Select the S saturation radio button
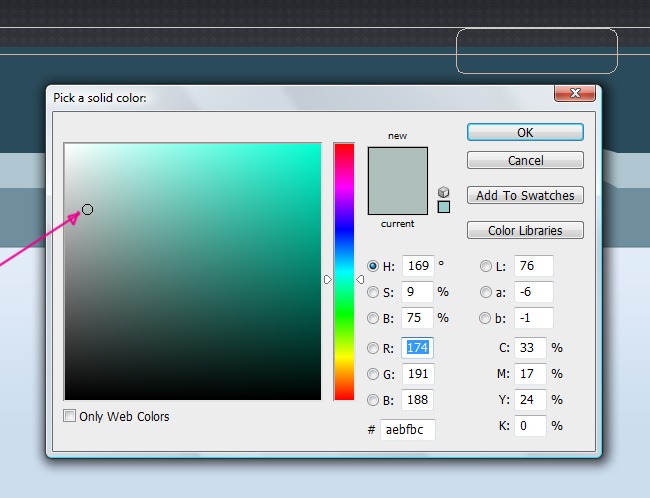Image resolution: width=650 pixels, height=498 pixels. click(373, 293)
